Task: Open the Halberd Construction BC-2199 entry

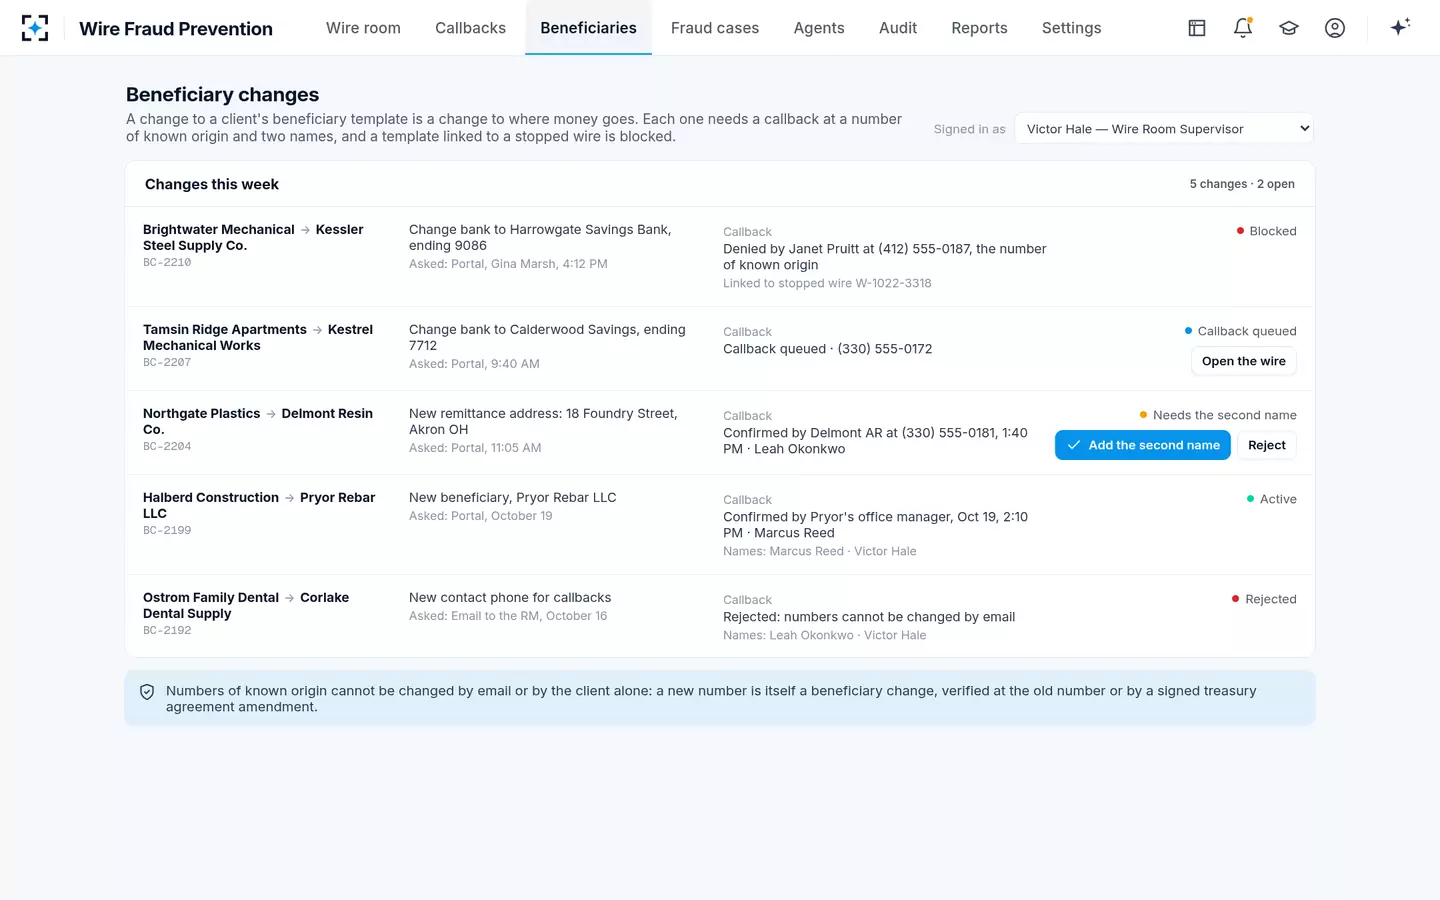Action: (x=720, y=524)
